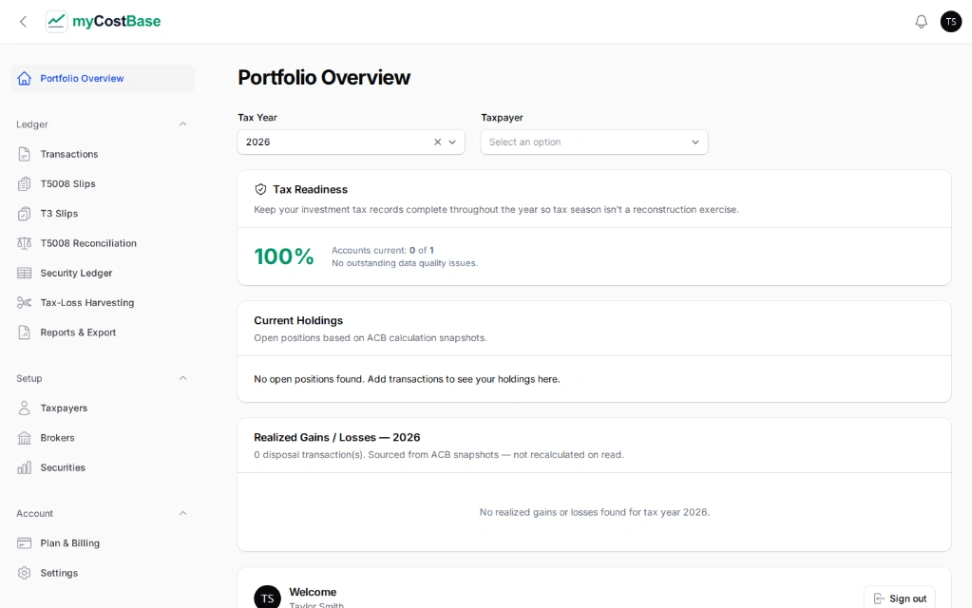
Task: Click the back arrow icon
Action: coord(23,22)
